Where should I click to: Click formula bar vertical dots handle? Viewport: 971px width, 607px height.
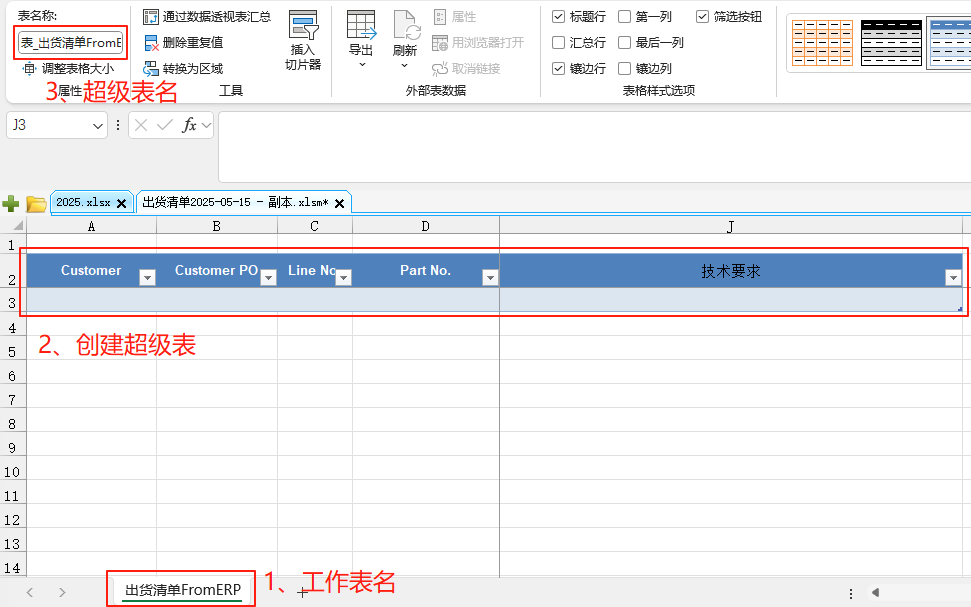tap(118, 125)
